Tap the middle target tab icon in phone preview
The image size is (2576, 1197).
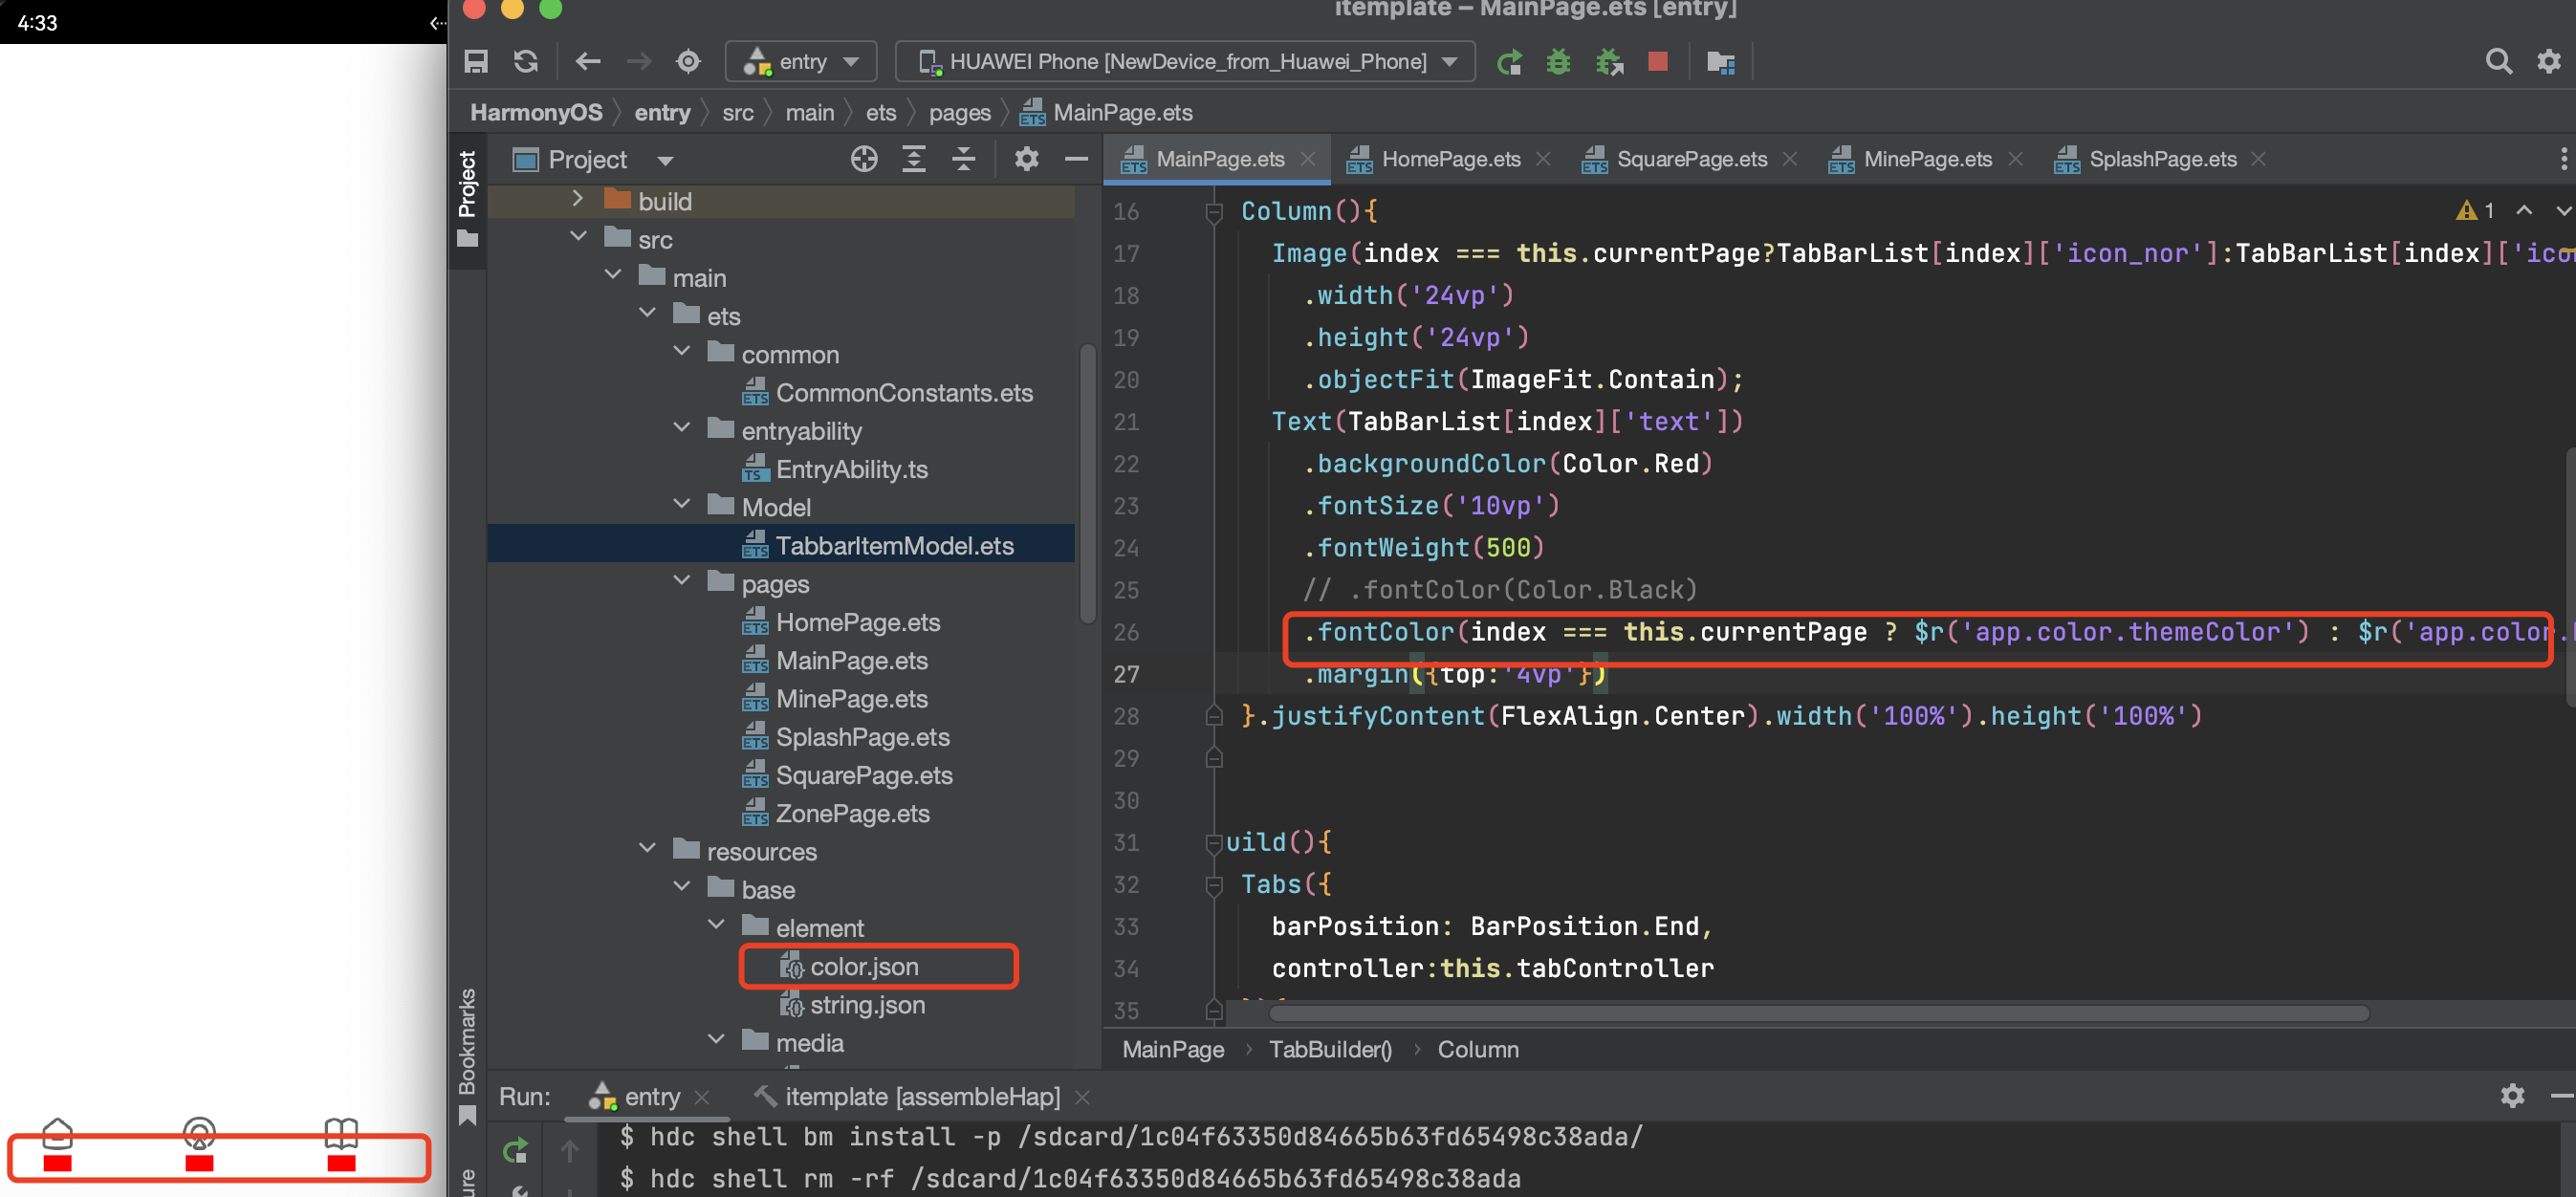point(200,1133)
